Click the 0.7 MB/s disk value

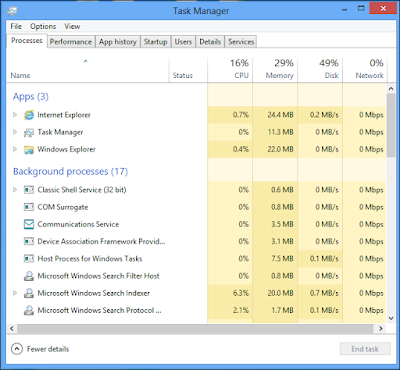click(324, 293)
